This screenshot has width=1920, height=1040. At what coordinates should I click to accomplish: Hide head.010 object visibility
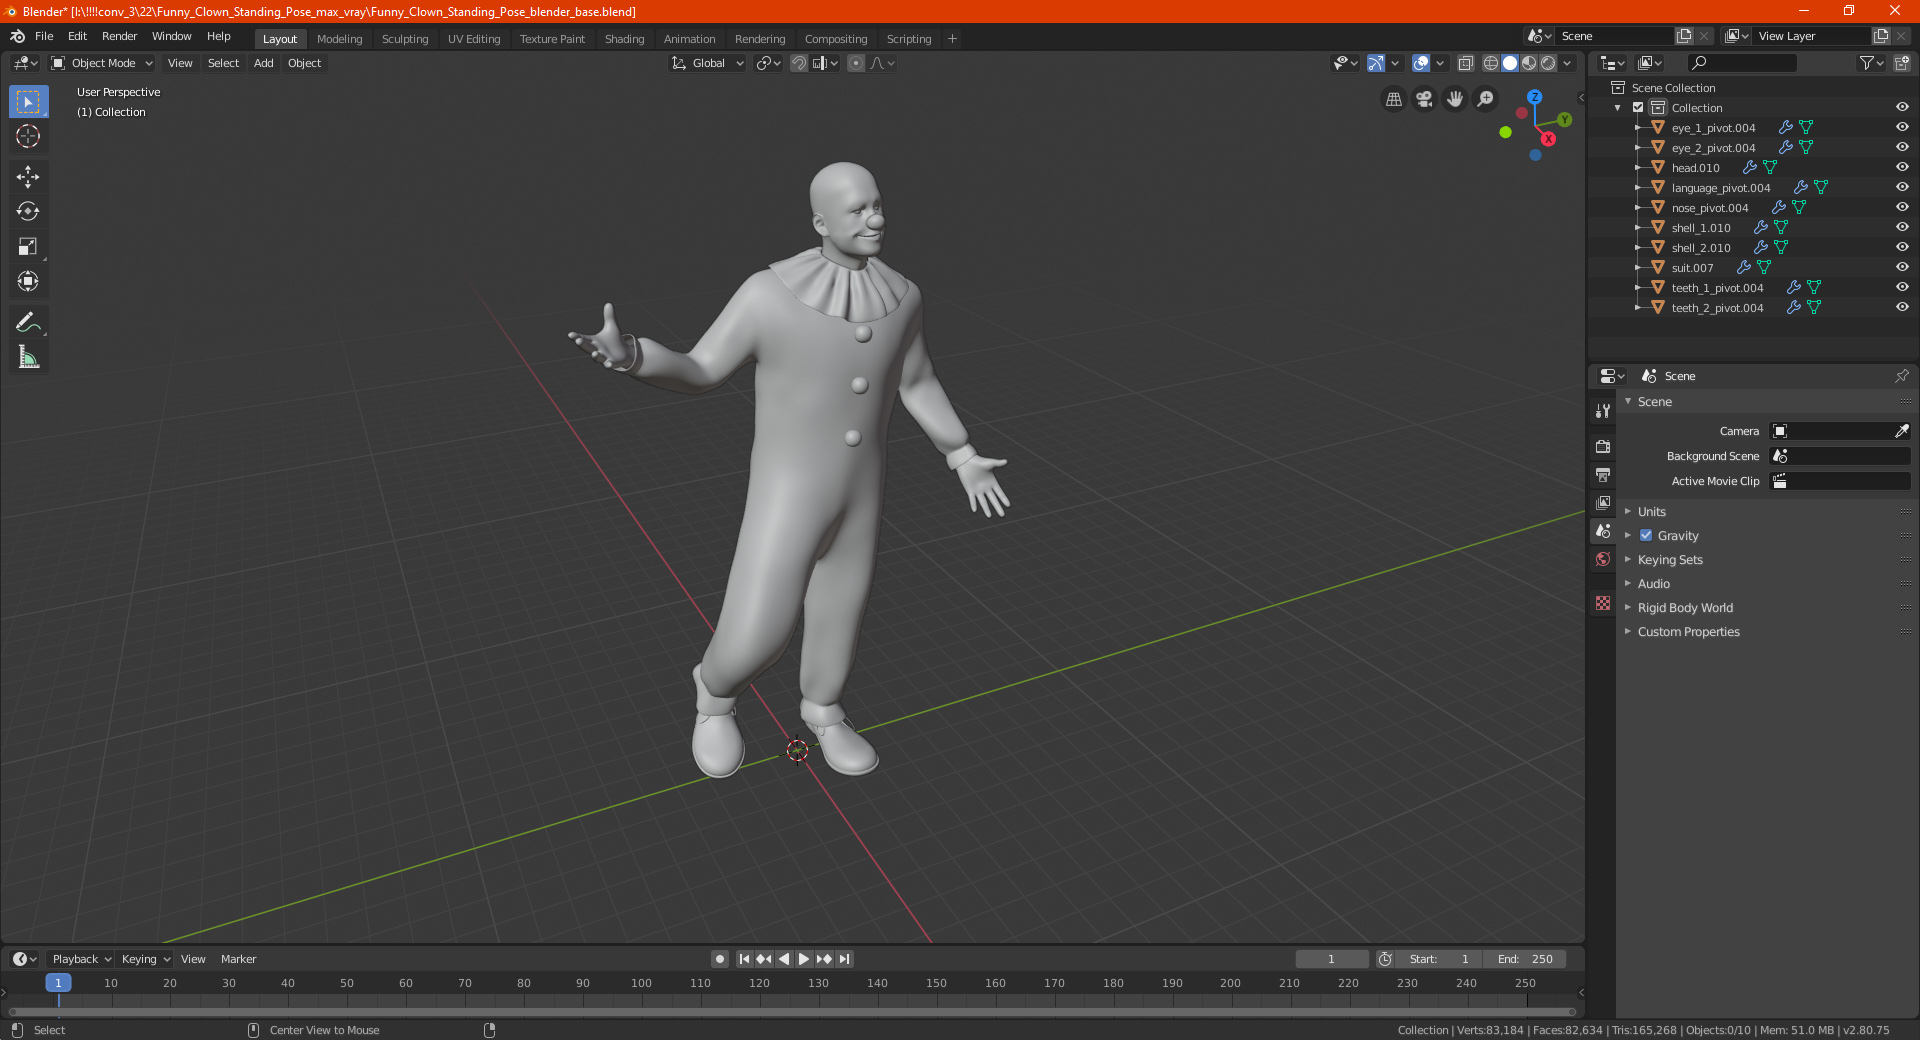click(1902, 167)
